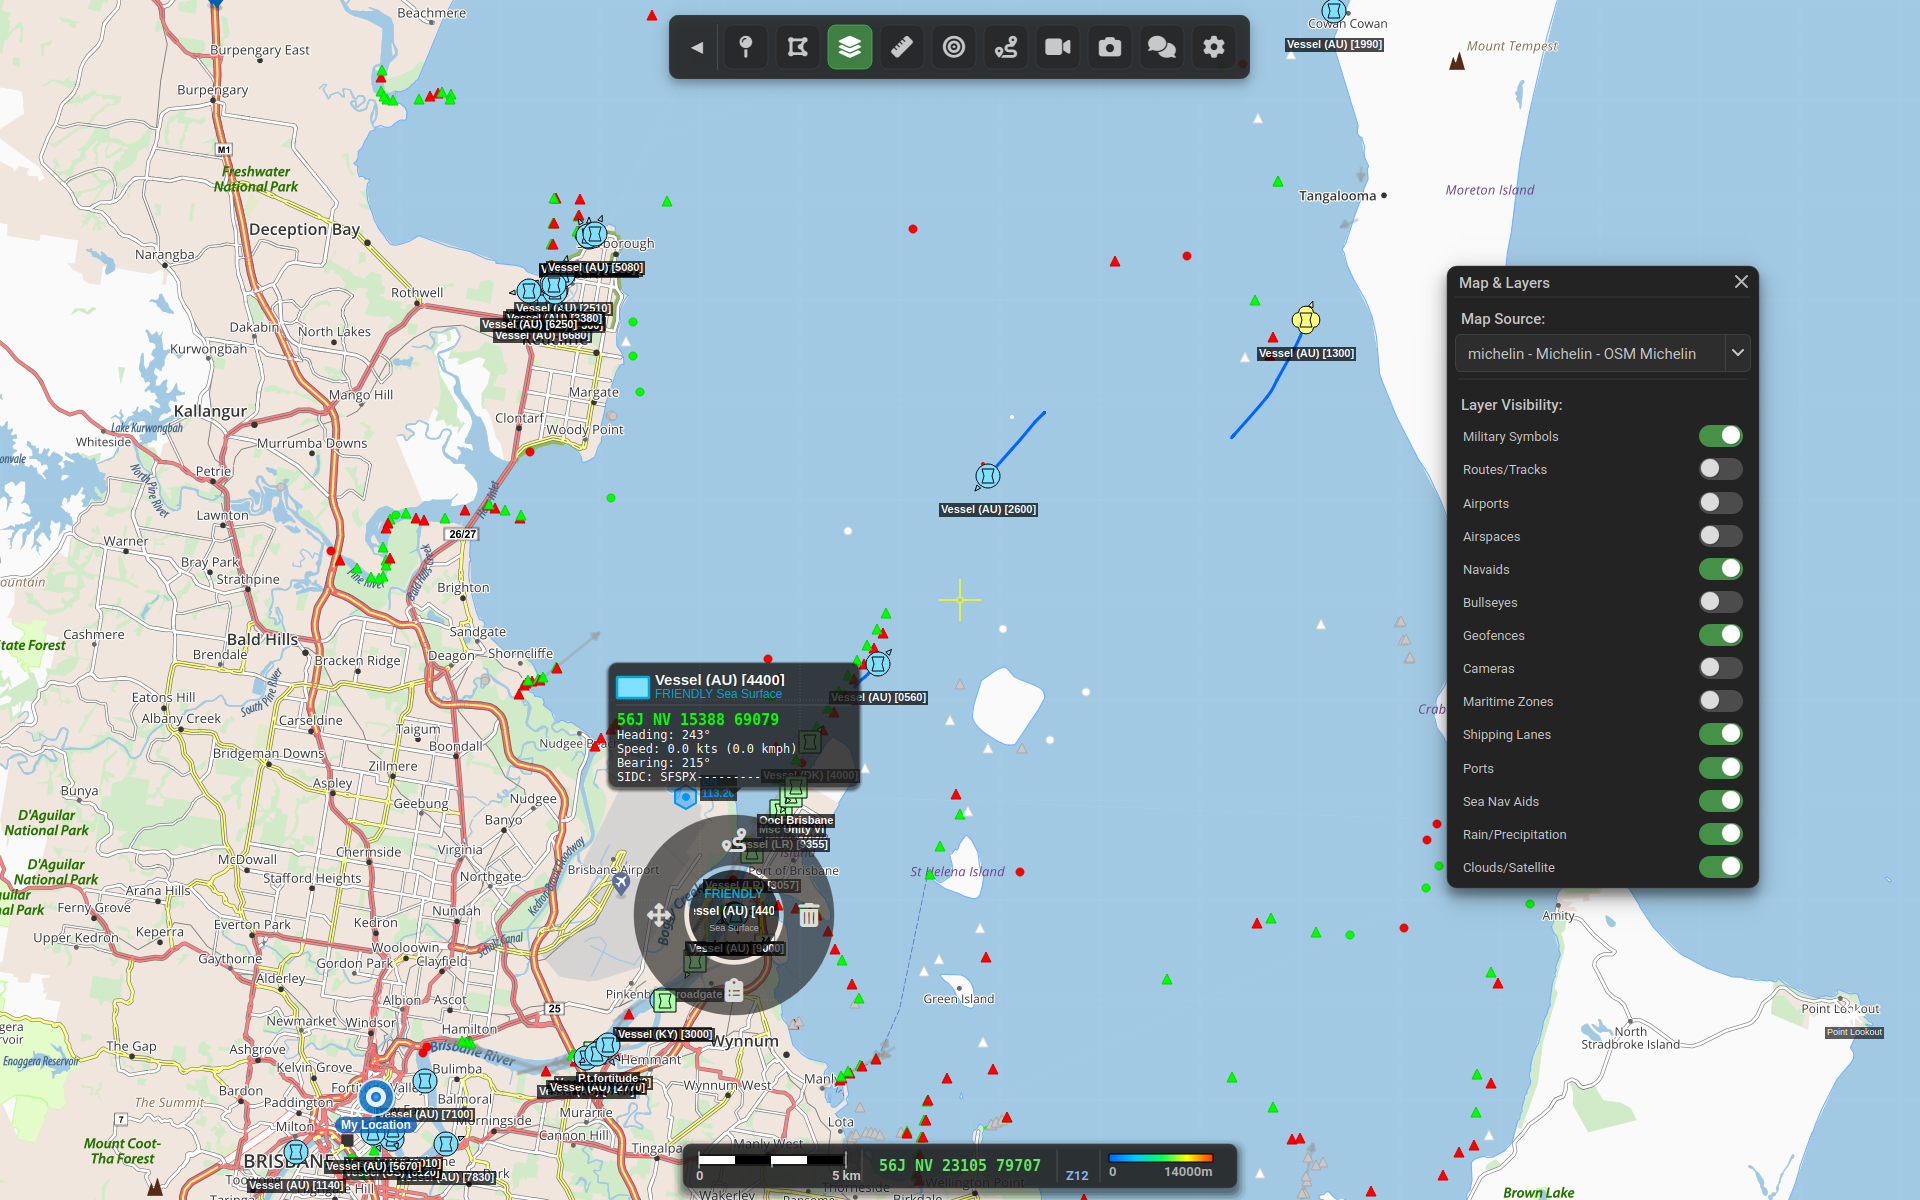
Task: Click the elevation color gradient legend
Action: point(1160,1158)
